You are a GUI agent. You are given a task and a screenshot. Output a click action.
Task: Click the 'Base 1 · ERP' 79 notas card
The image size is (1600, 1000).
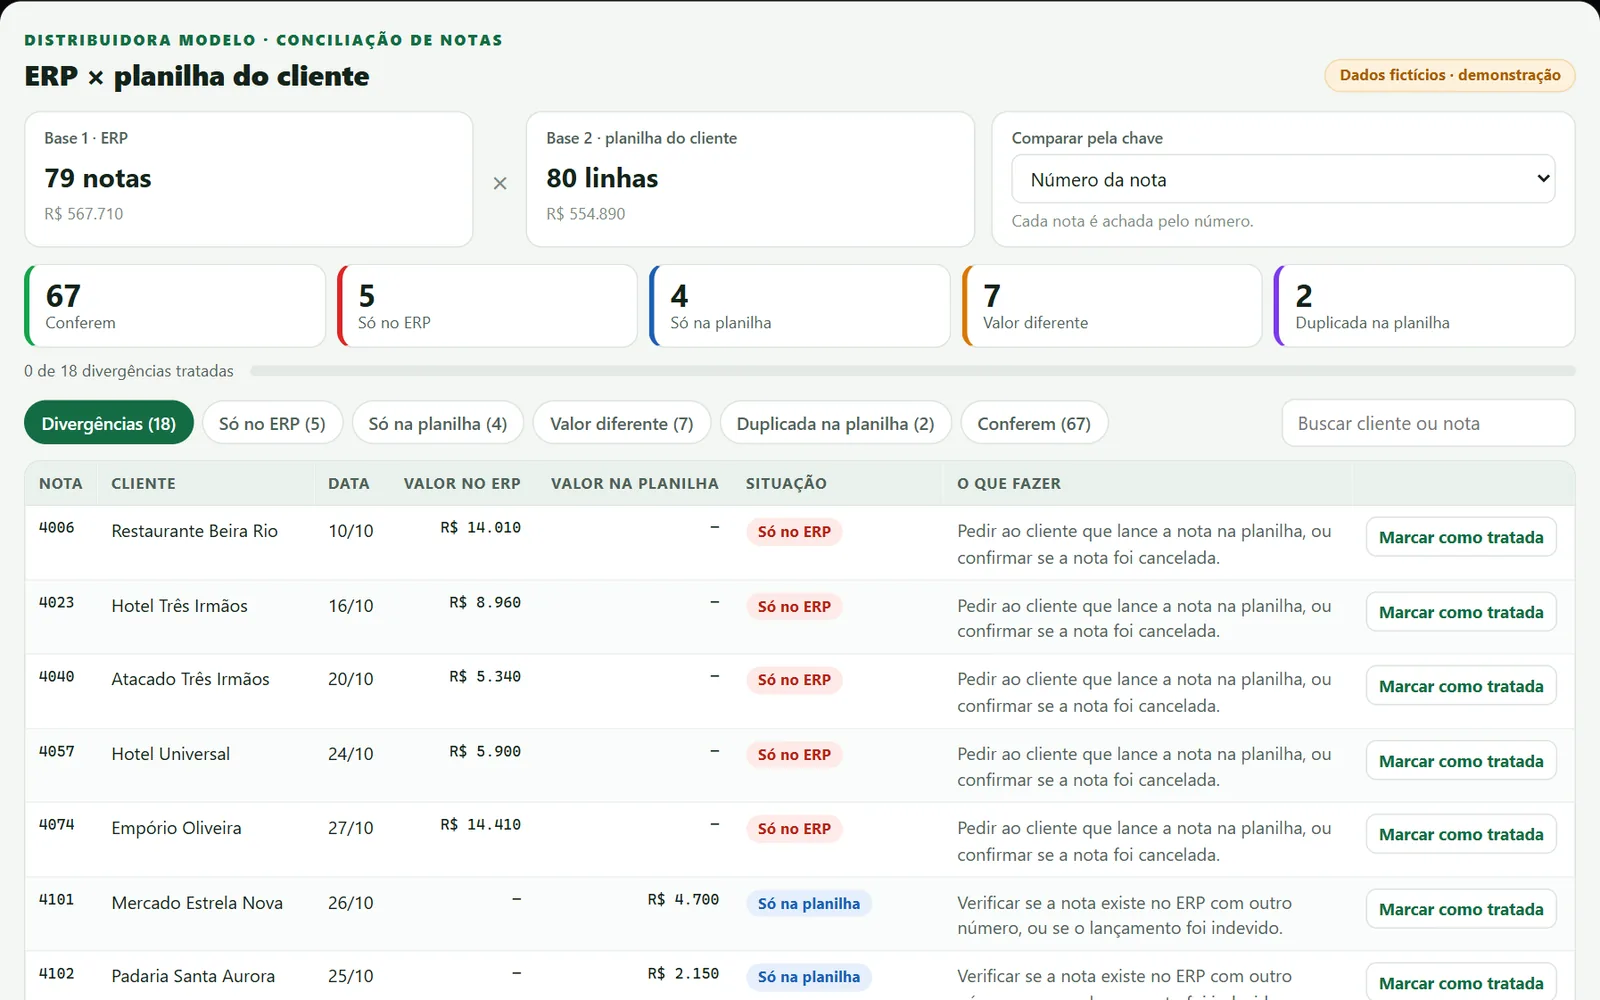click(x=248, y=179)
